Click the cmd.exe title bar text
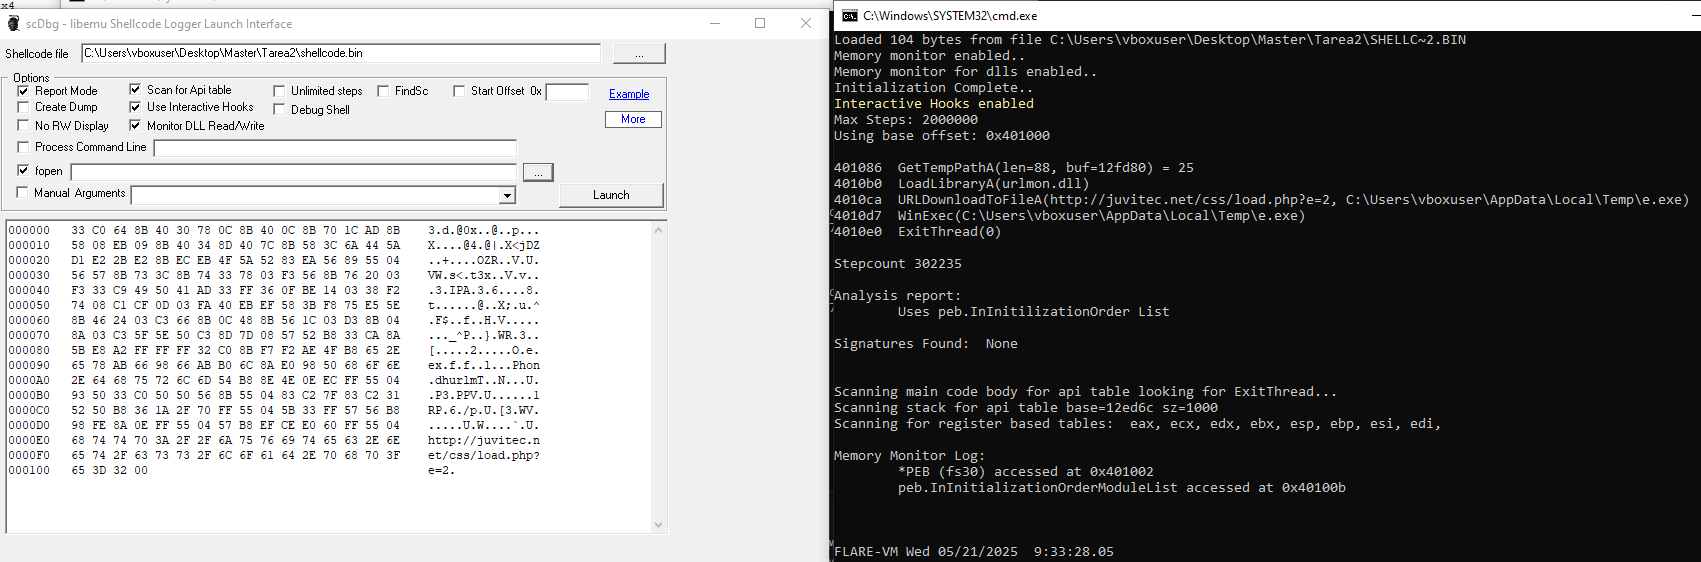 [950, 16]
